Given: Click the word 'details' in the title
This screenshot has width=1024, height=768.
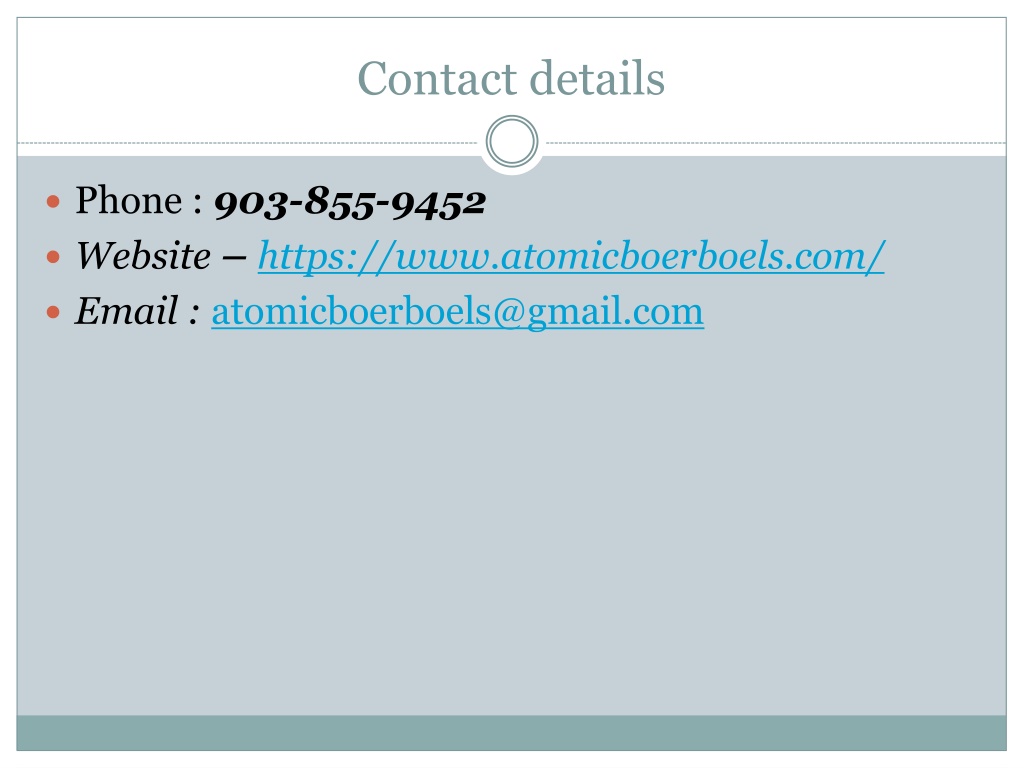Looking at the screenshot, I should pyautogui.click(x=597, y=78).
